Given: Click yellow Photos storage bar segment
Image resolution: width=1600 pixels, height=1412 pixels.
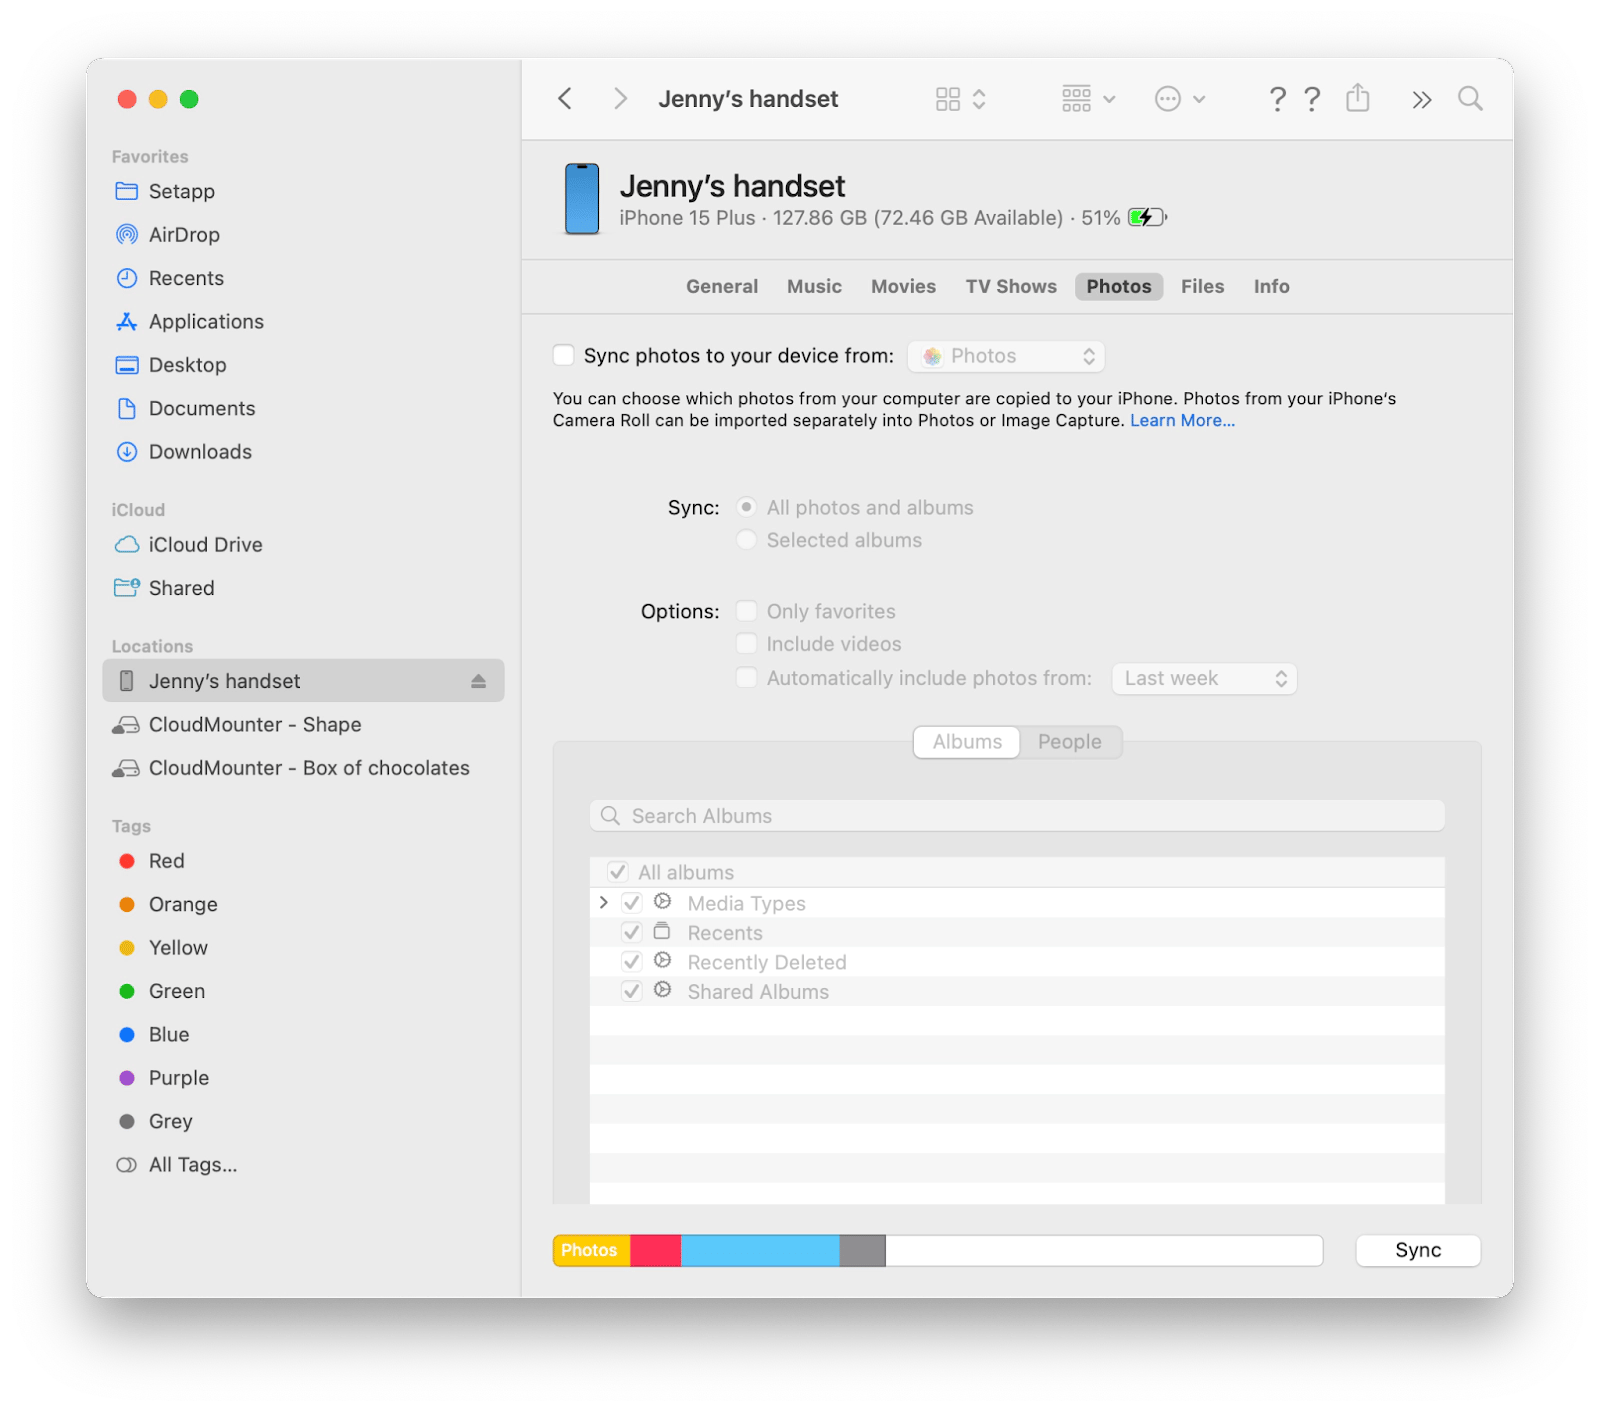Looking at the screenshot, I should (591, 1250).
